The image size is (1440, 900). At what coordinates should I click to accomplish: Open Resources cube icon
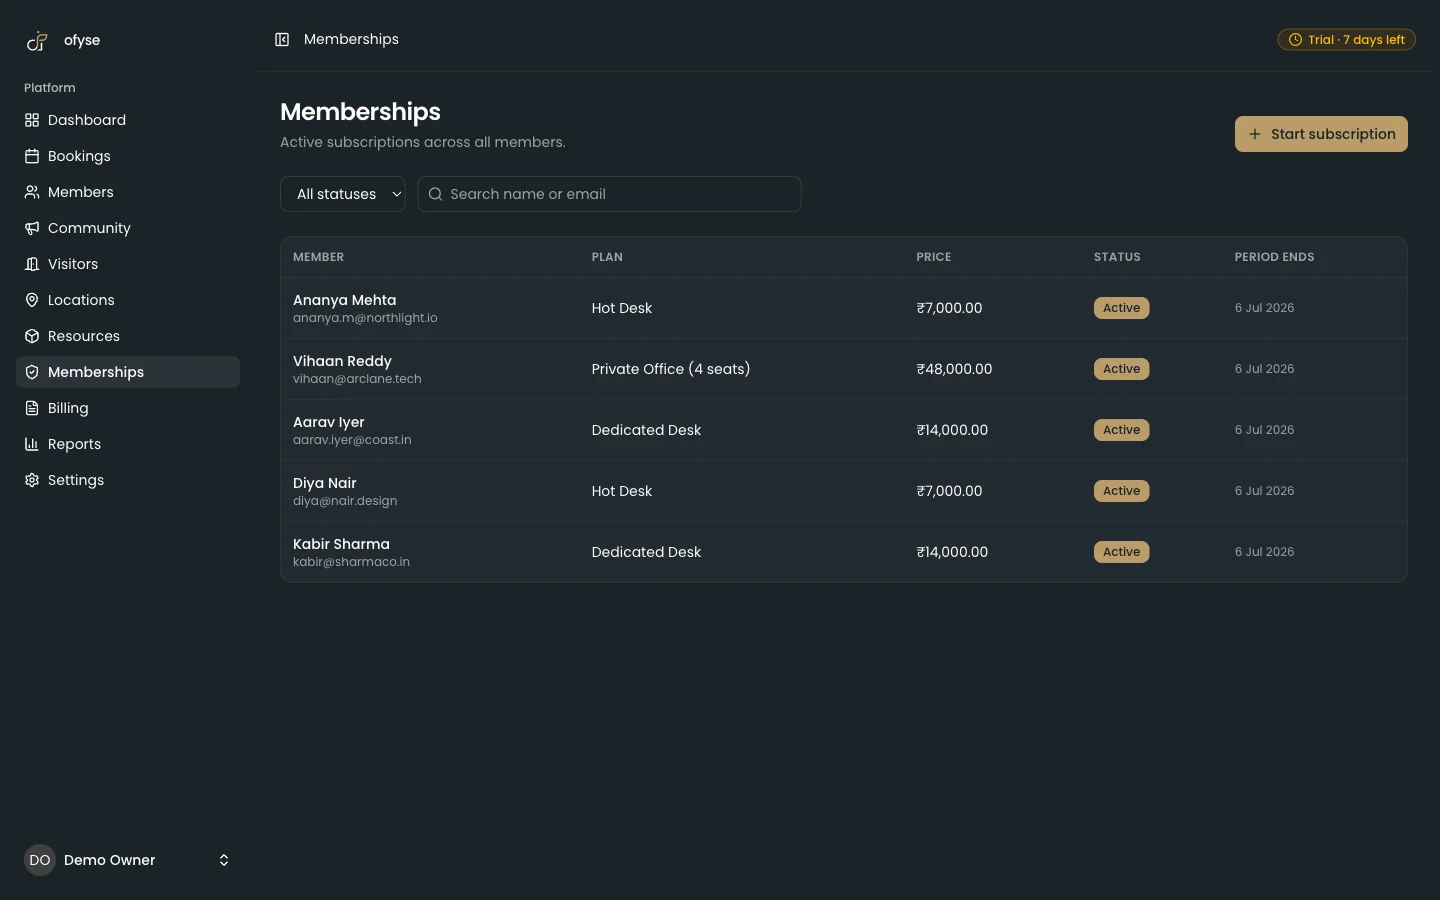(x=32, y=336)
